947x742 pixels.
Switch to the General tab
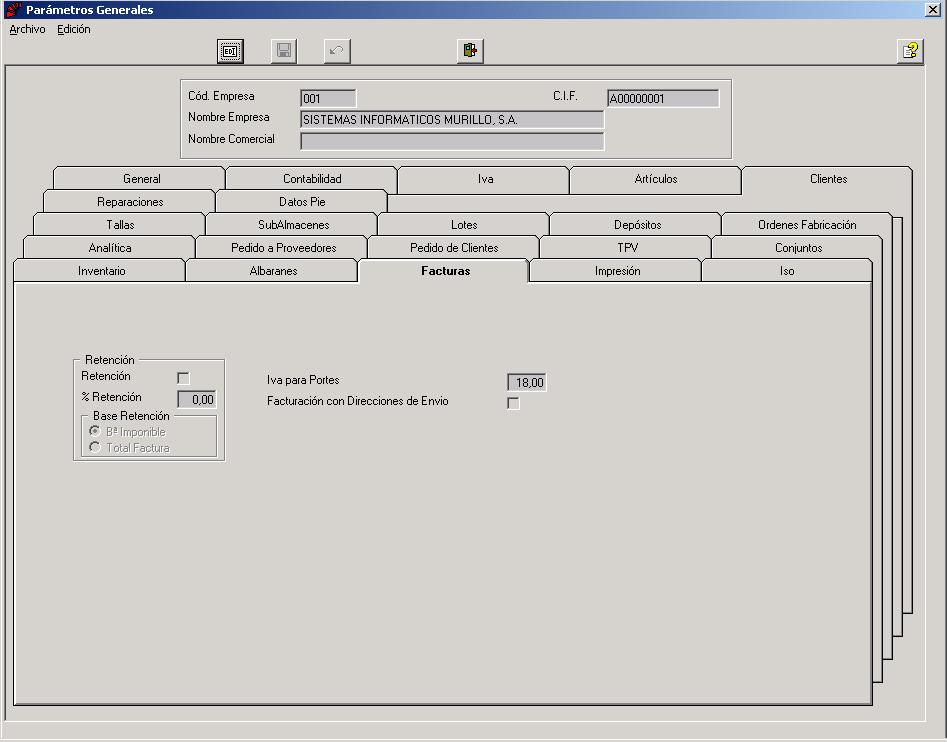140,179
